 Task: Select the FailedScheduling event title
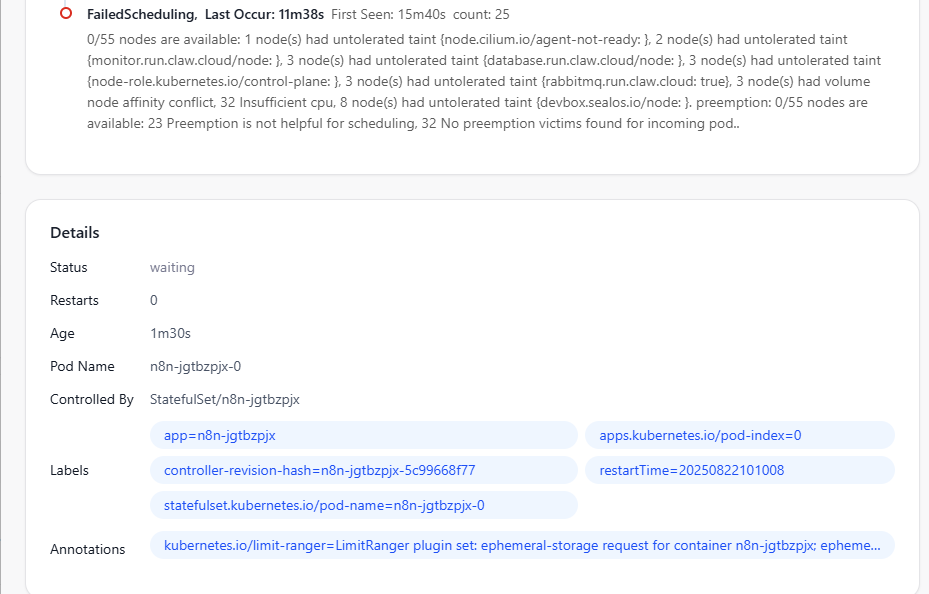coord(142,14)
